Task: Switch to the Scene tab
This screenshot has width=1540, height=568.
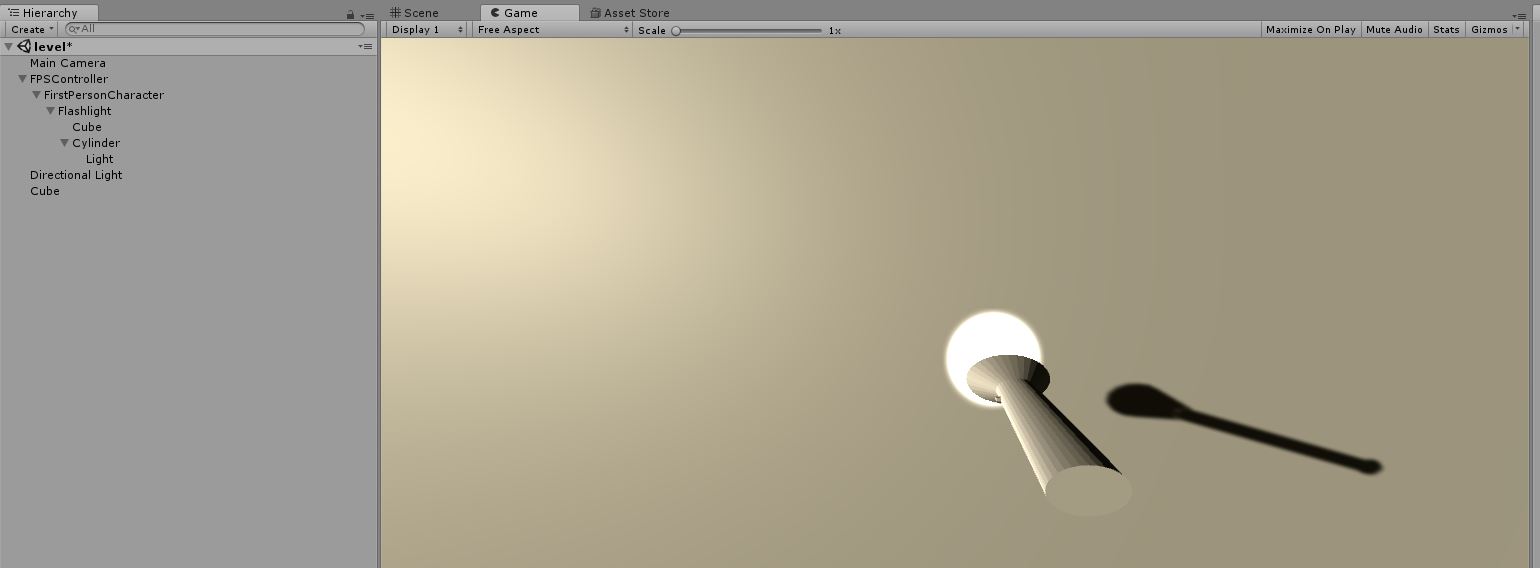Action: click(x=414, y=13)
